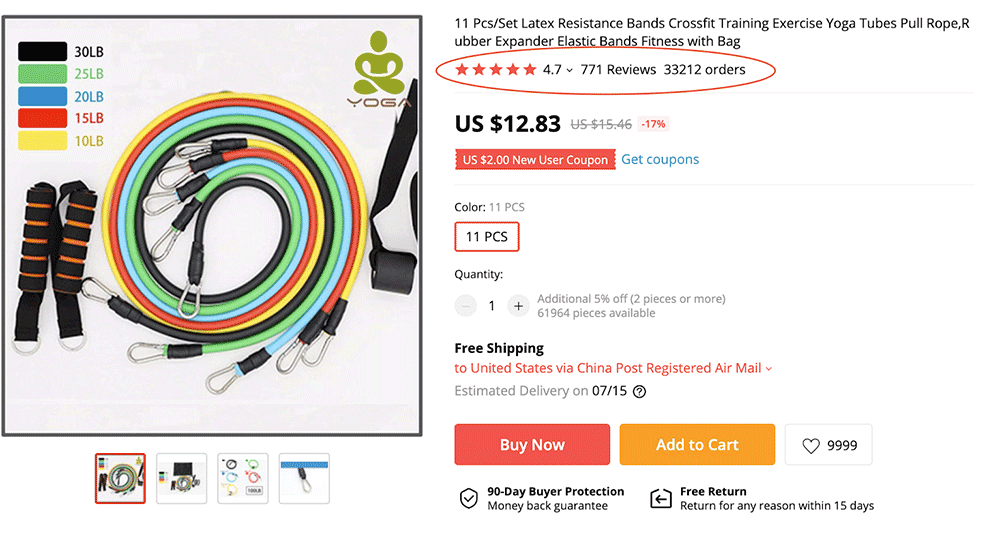Select the 11 PCS color option
This screenshot has height=538, width=1000.
[487, 237]
